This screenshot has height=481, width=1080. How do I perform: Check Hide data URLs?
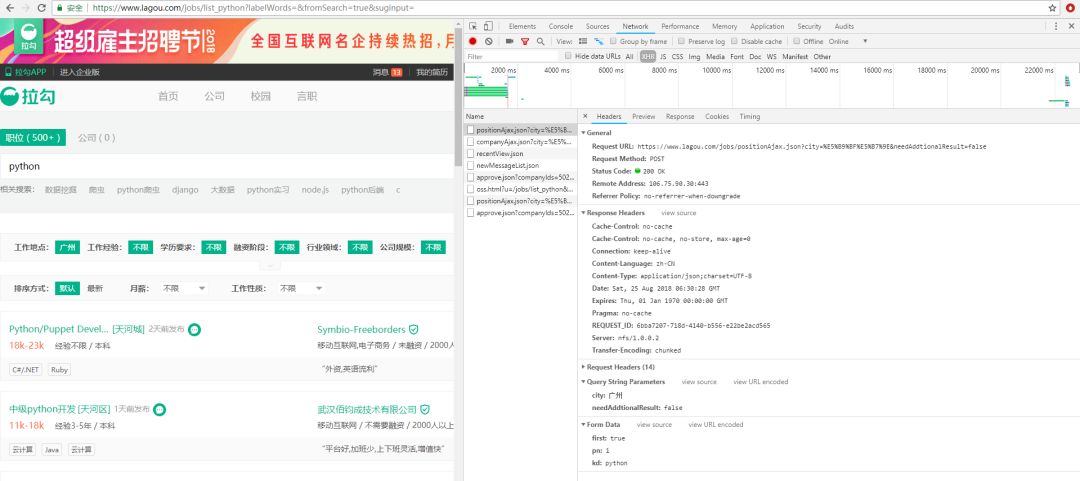(568, 57)
